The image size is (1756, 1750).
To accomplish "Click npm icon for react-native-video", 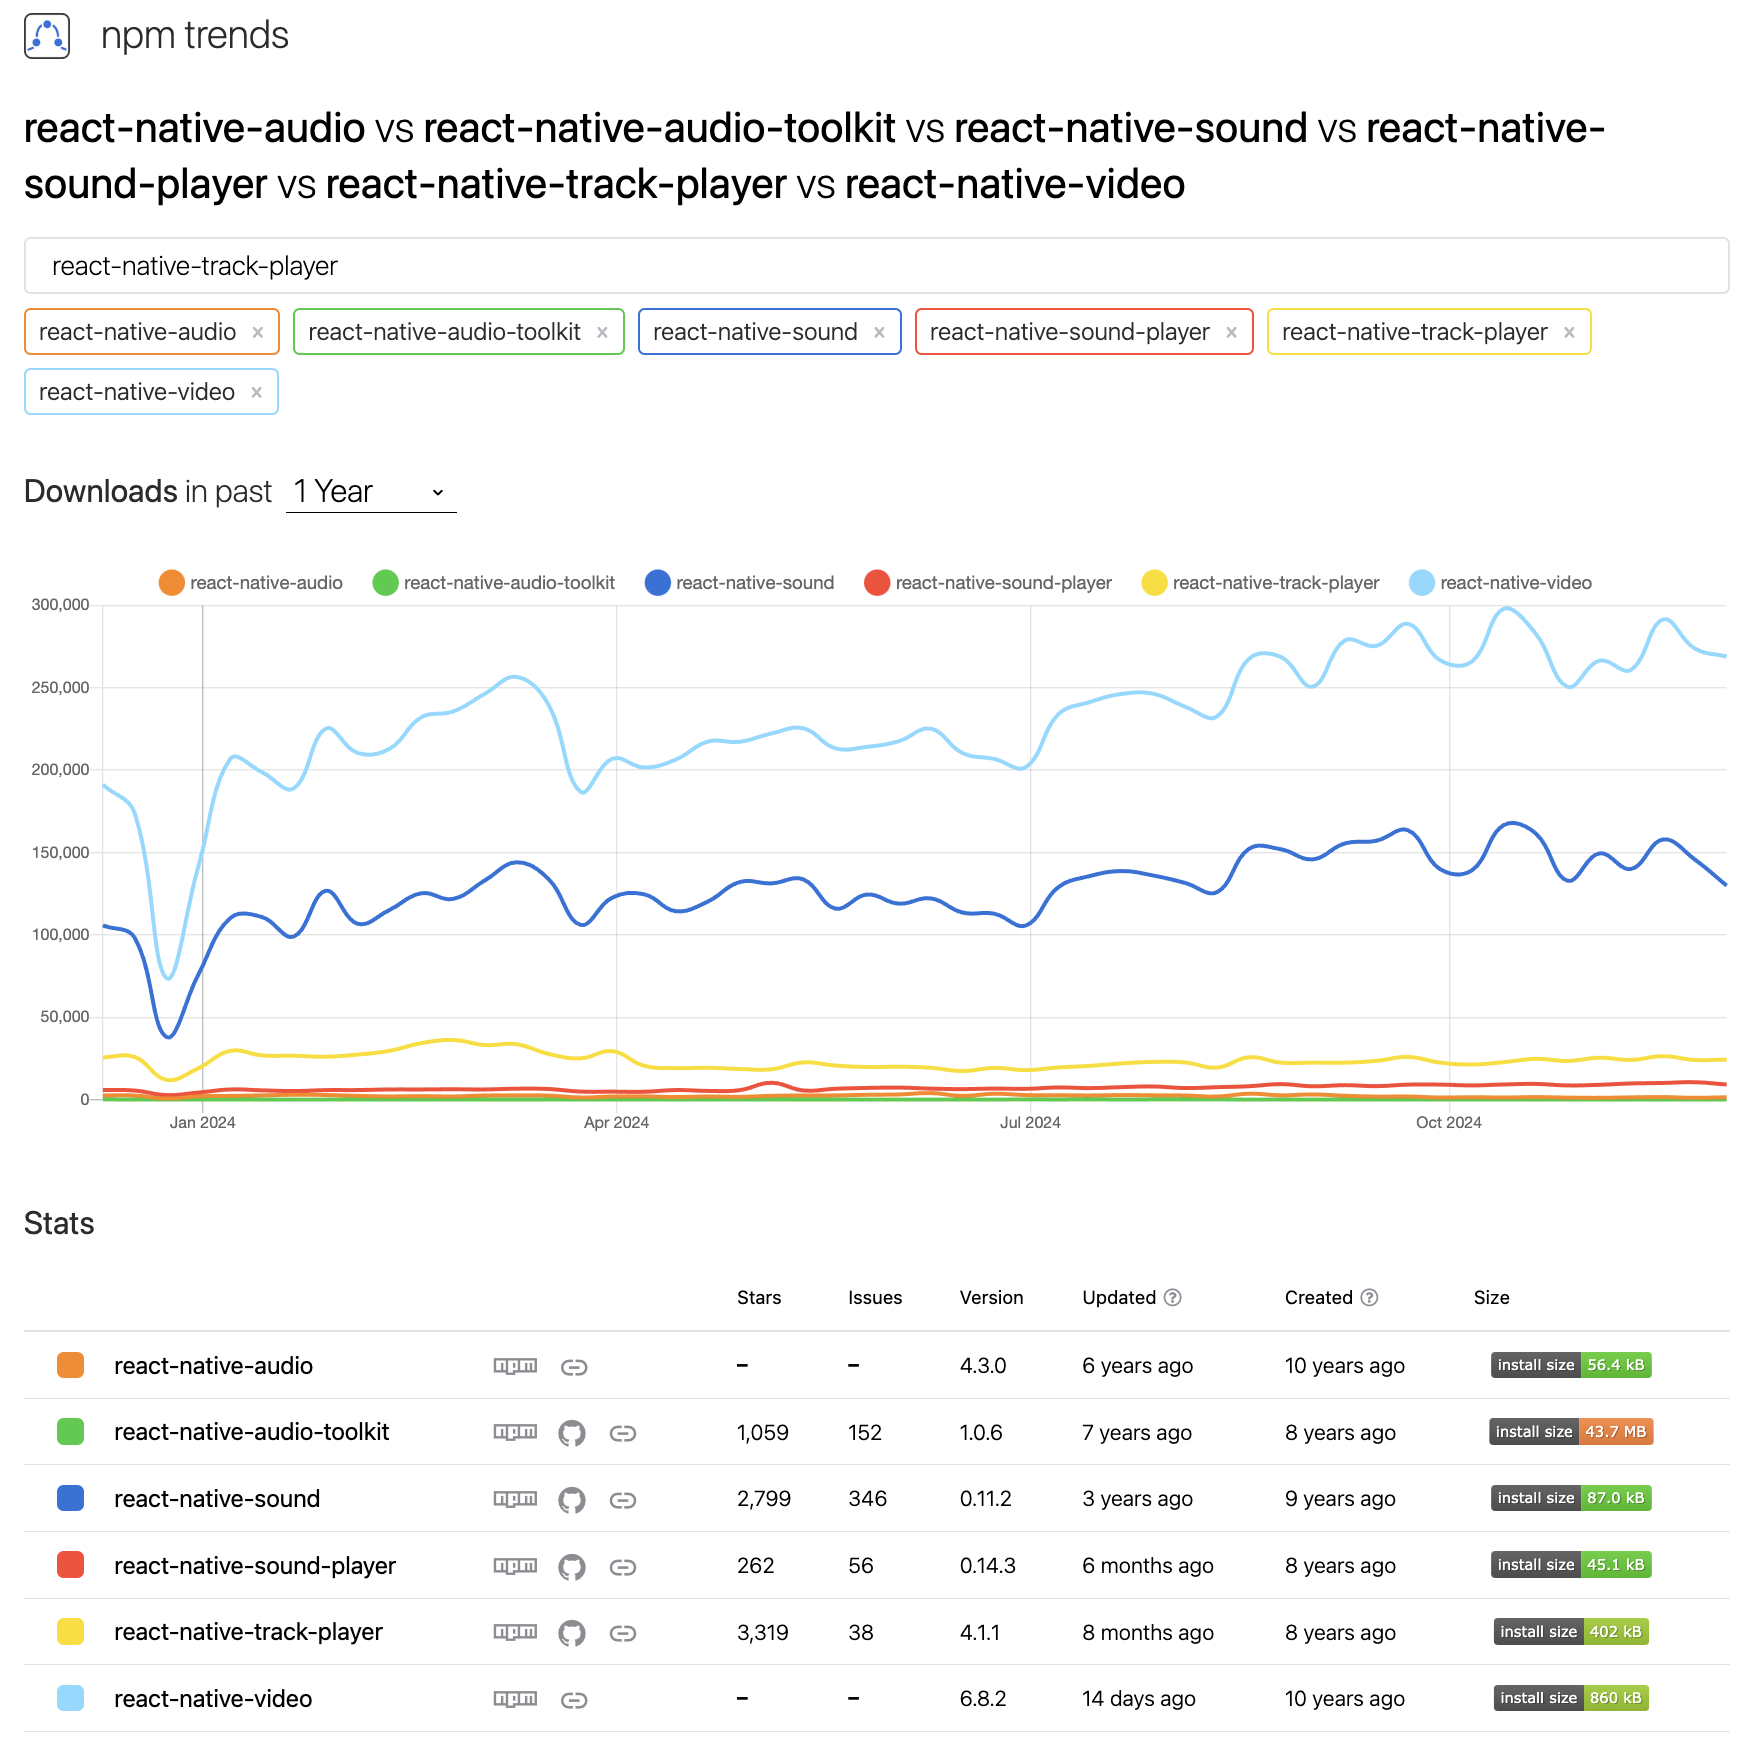I will click(x=515, y=1698).
